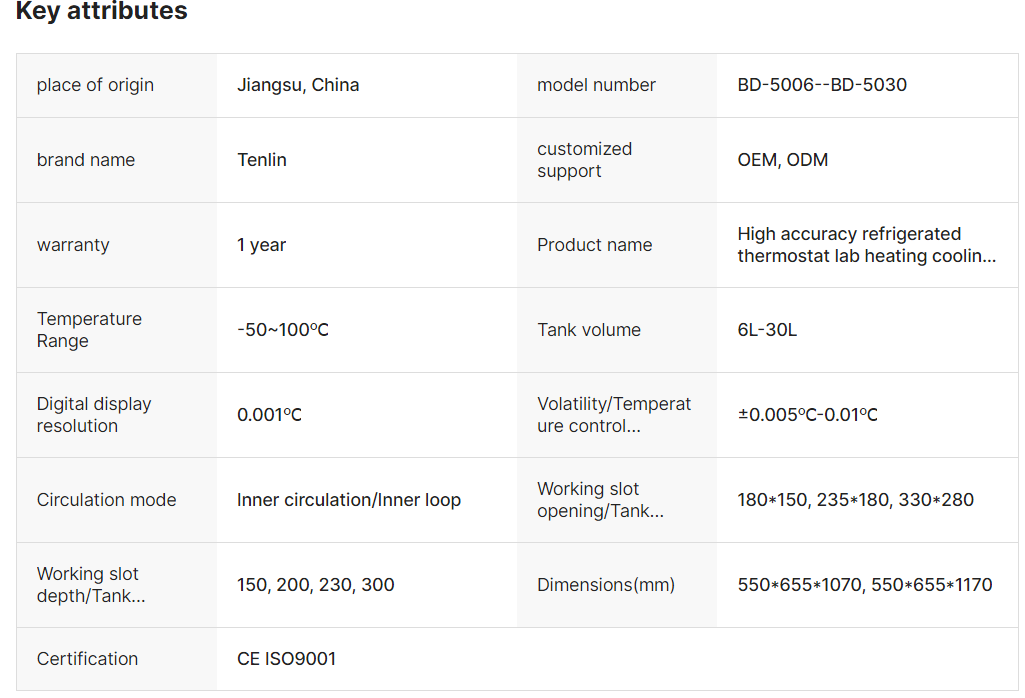Click the Key attributes heading
This screenshot has width=1025, height=698.
point(101,12)
